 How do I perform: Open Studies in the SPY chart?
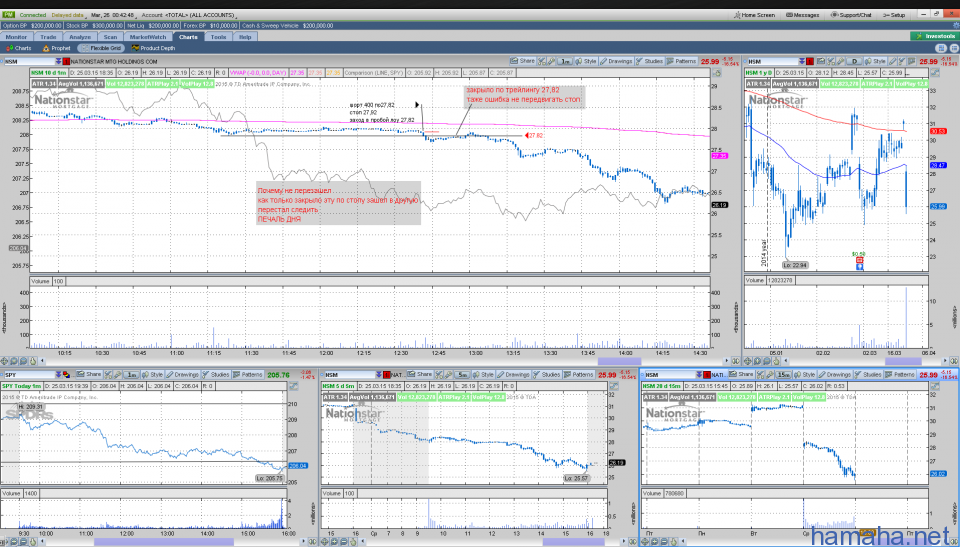[x=216, y=374]
